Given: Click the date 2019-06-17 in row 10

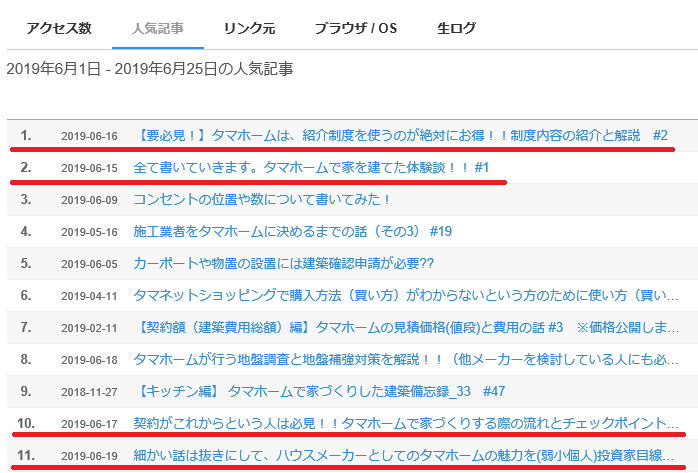Looking at the screenshot, I should (x=89, y=424).
